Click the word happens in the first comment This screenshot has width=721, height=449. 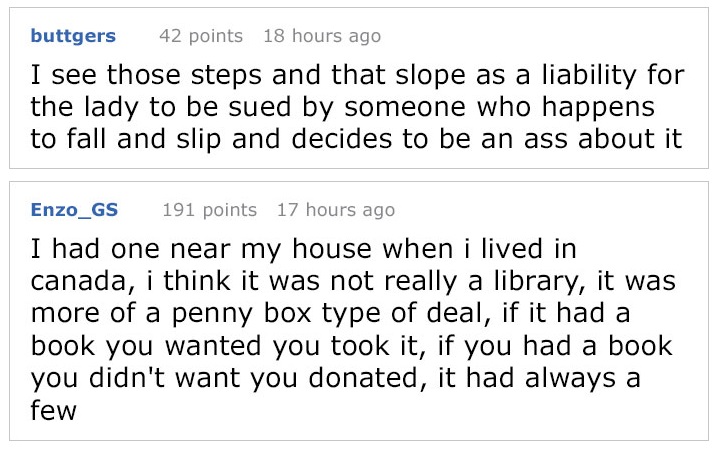(x=598, y=108)
